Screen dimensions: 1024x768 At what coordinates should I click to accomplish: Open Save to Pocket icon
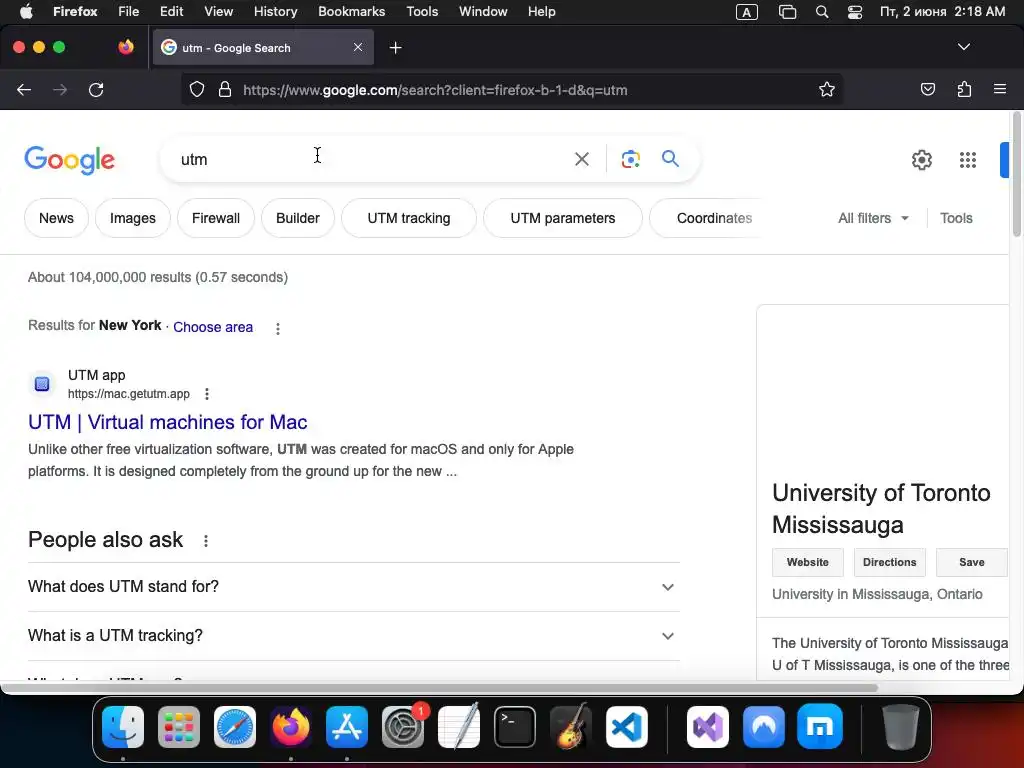pos(927,89)
